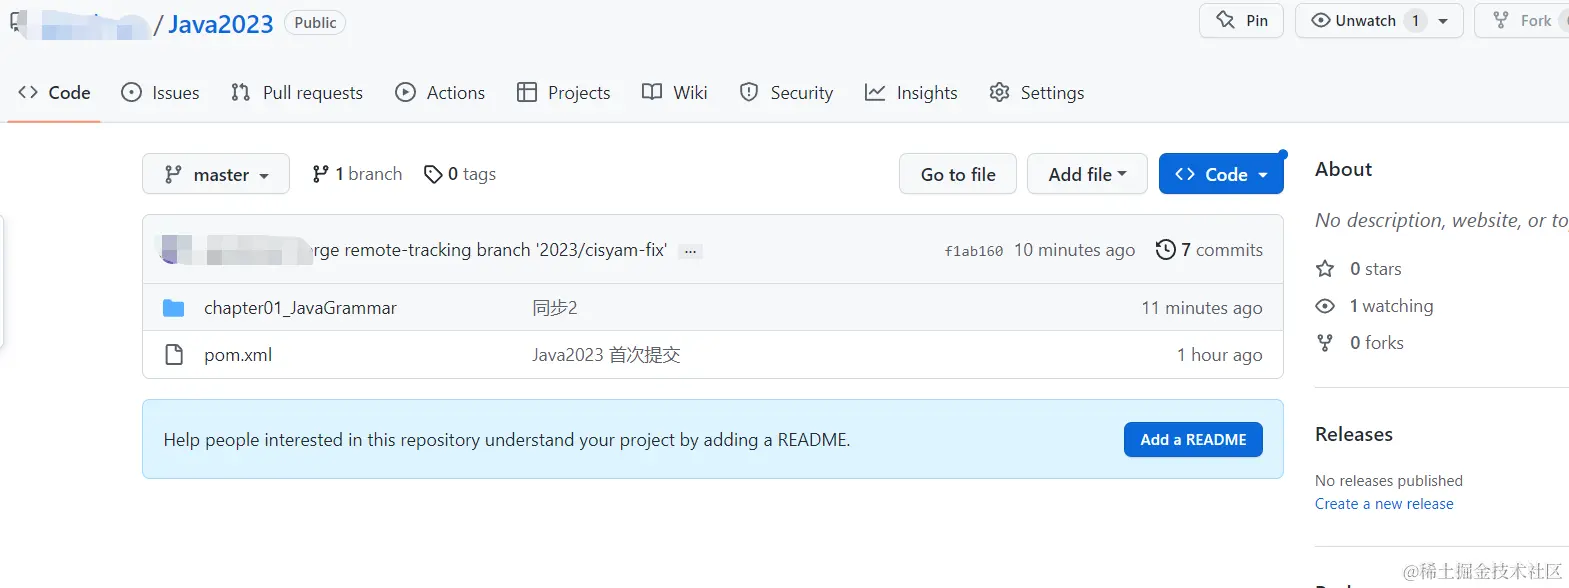
Task: Click the Go to file button
Action: point(958,174)
